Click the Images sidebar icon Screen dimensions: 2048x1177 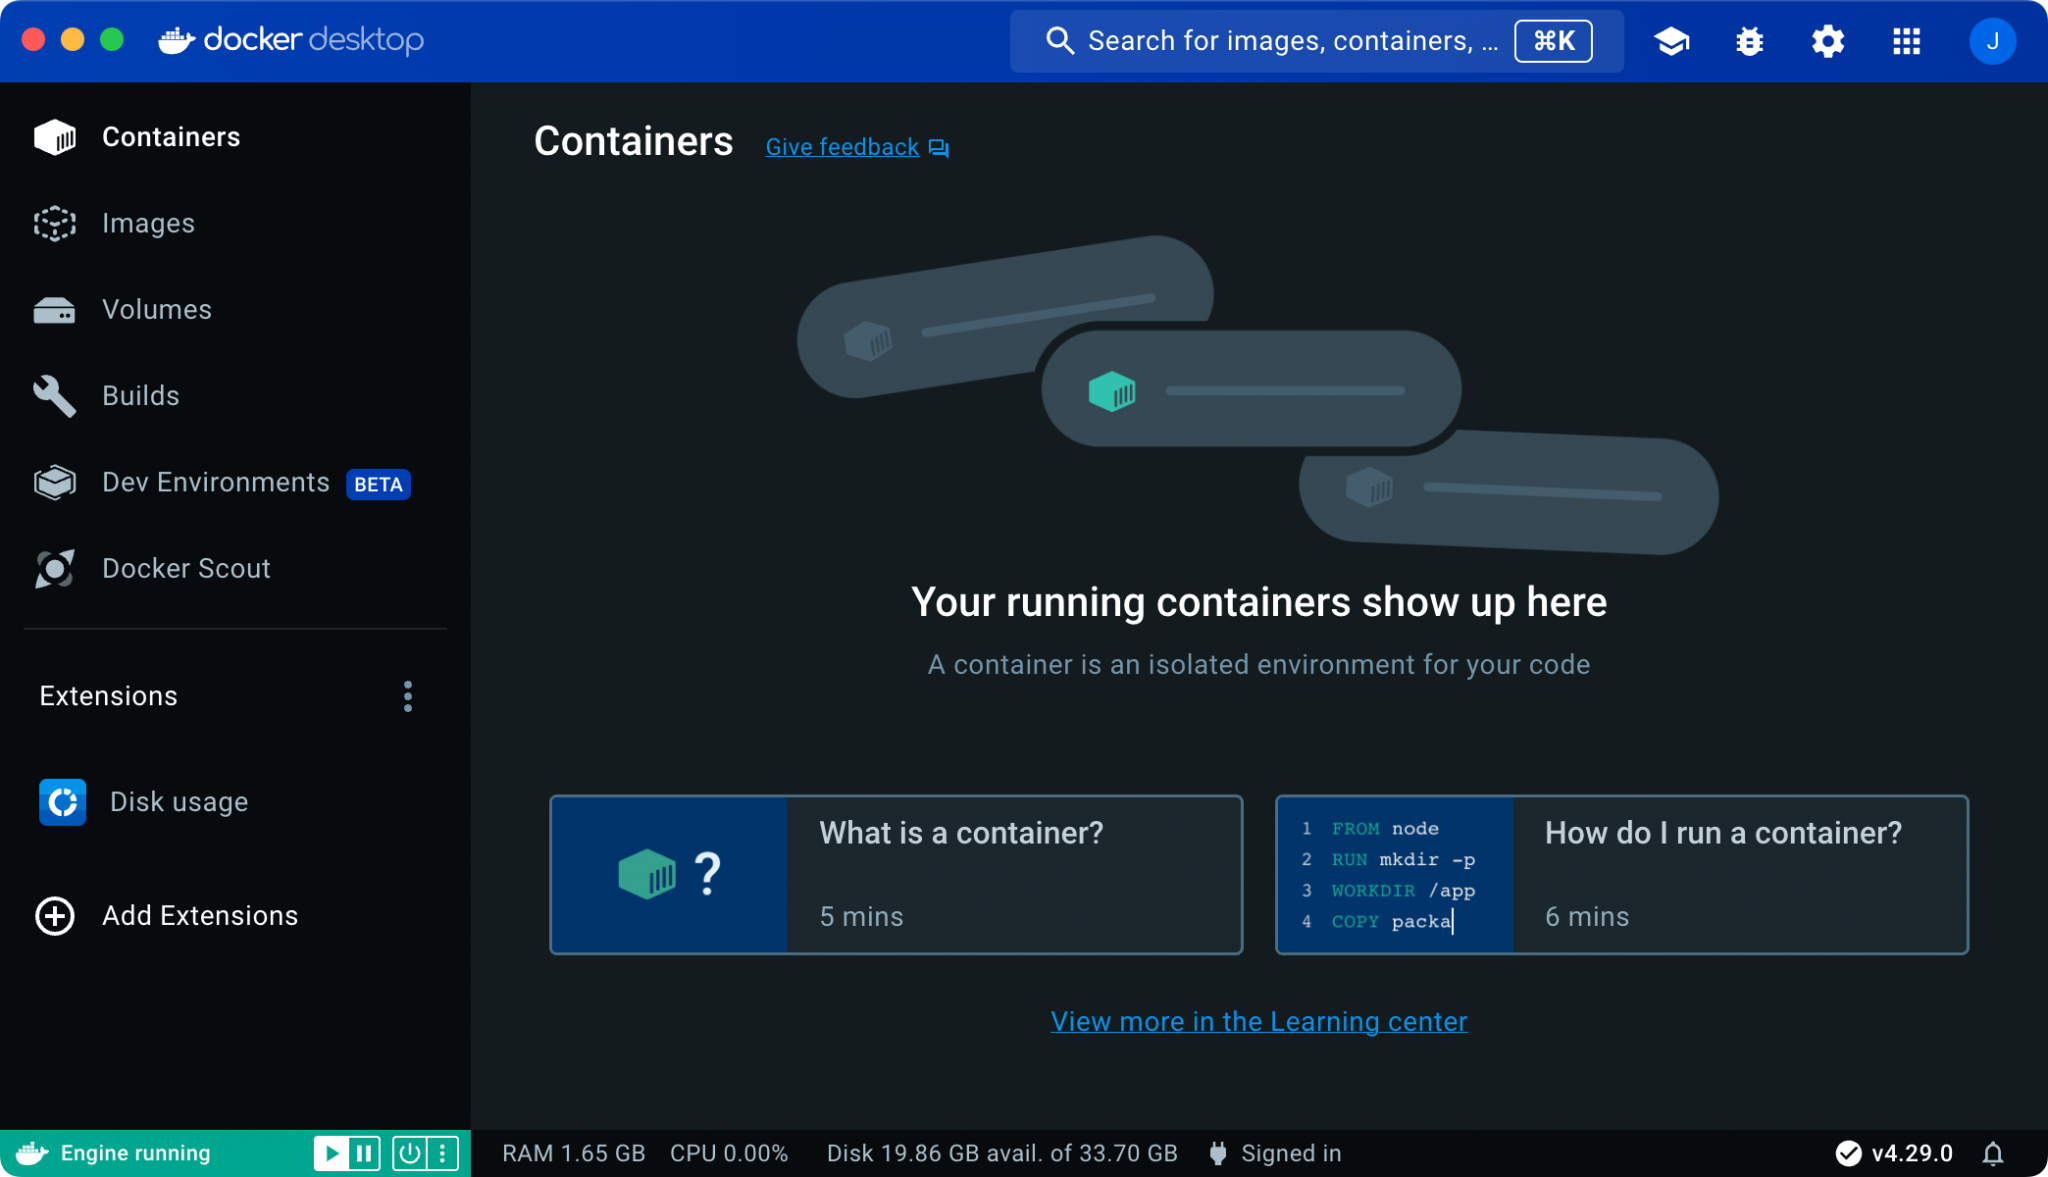pos(55,223)
